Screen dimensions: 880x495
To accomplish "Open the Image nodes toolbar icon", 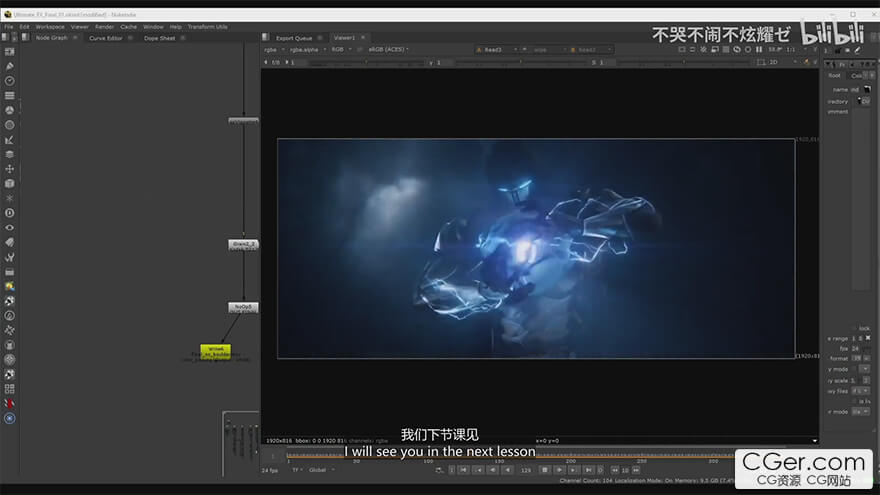I will 10,52.
